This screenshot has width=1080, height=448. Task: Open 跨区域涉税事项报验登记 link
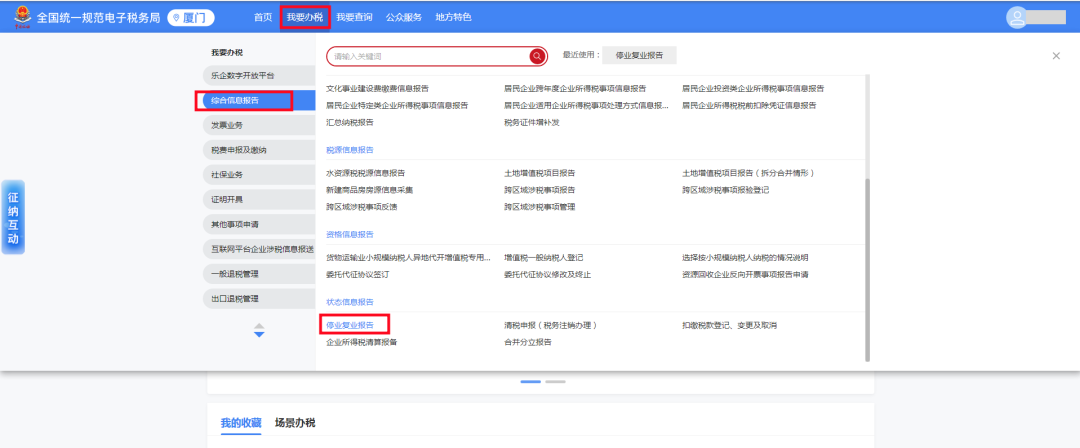725,190
